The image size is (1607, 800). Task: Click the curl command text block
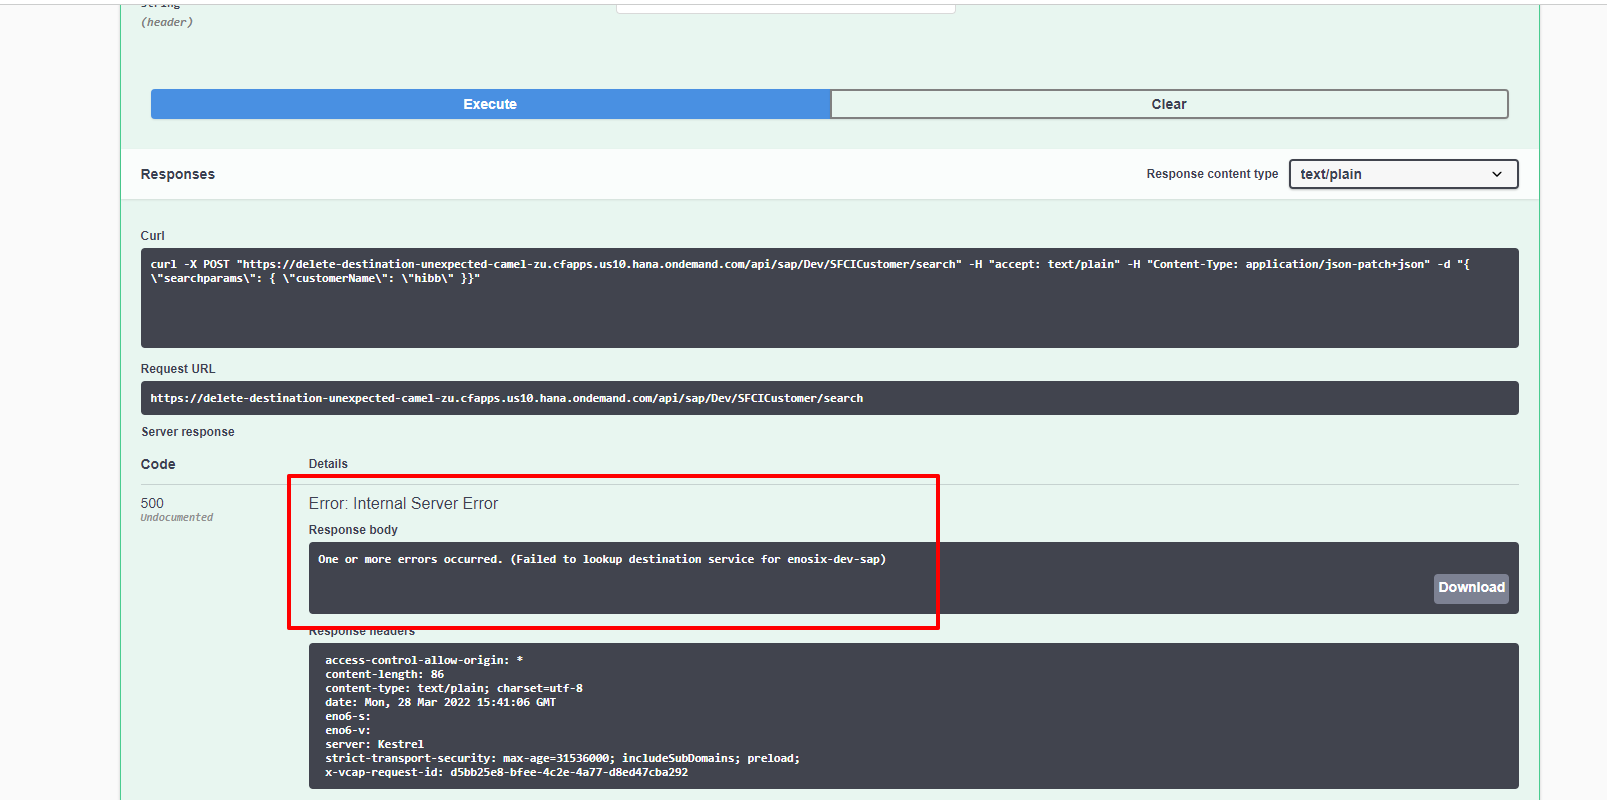coord(829,298)
